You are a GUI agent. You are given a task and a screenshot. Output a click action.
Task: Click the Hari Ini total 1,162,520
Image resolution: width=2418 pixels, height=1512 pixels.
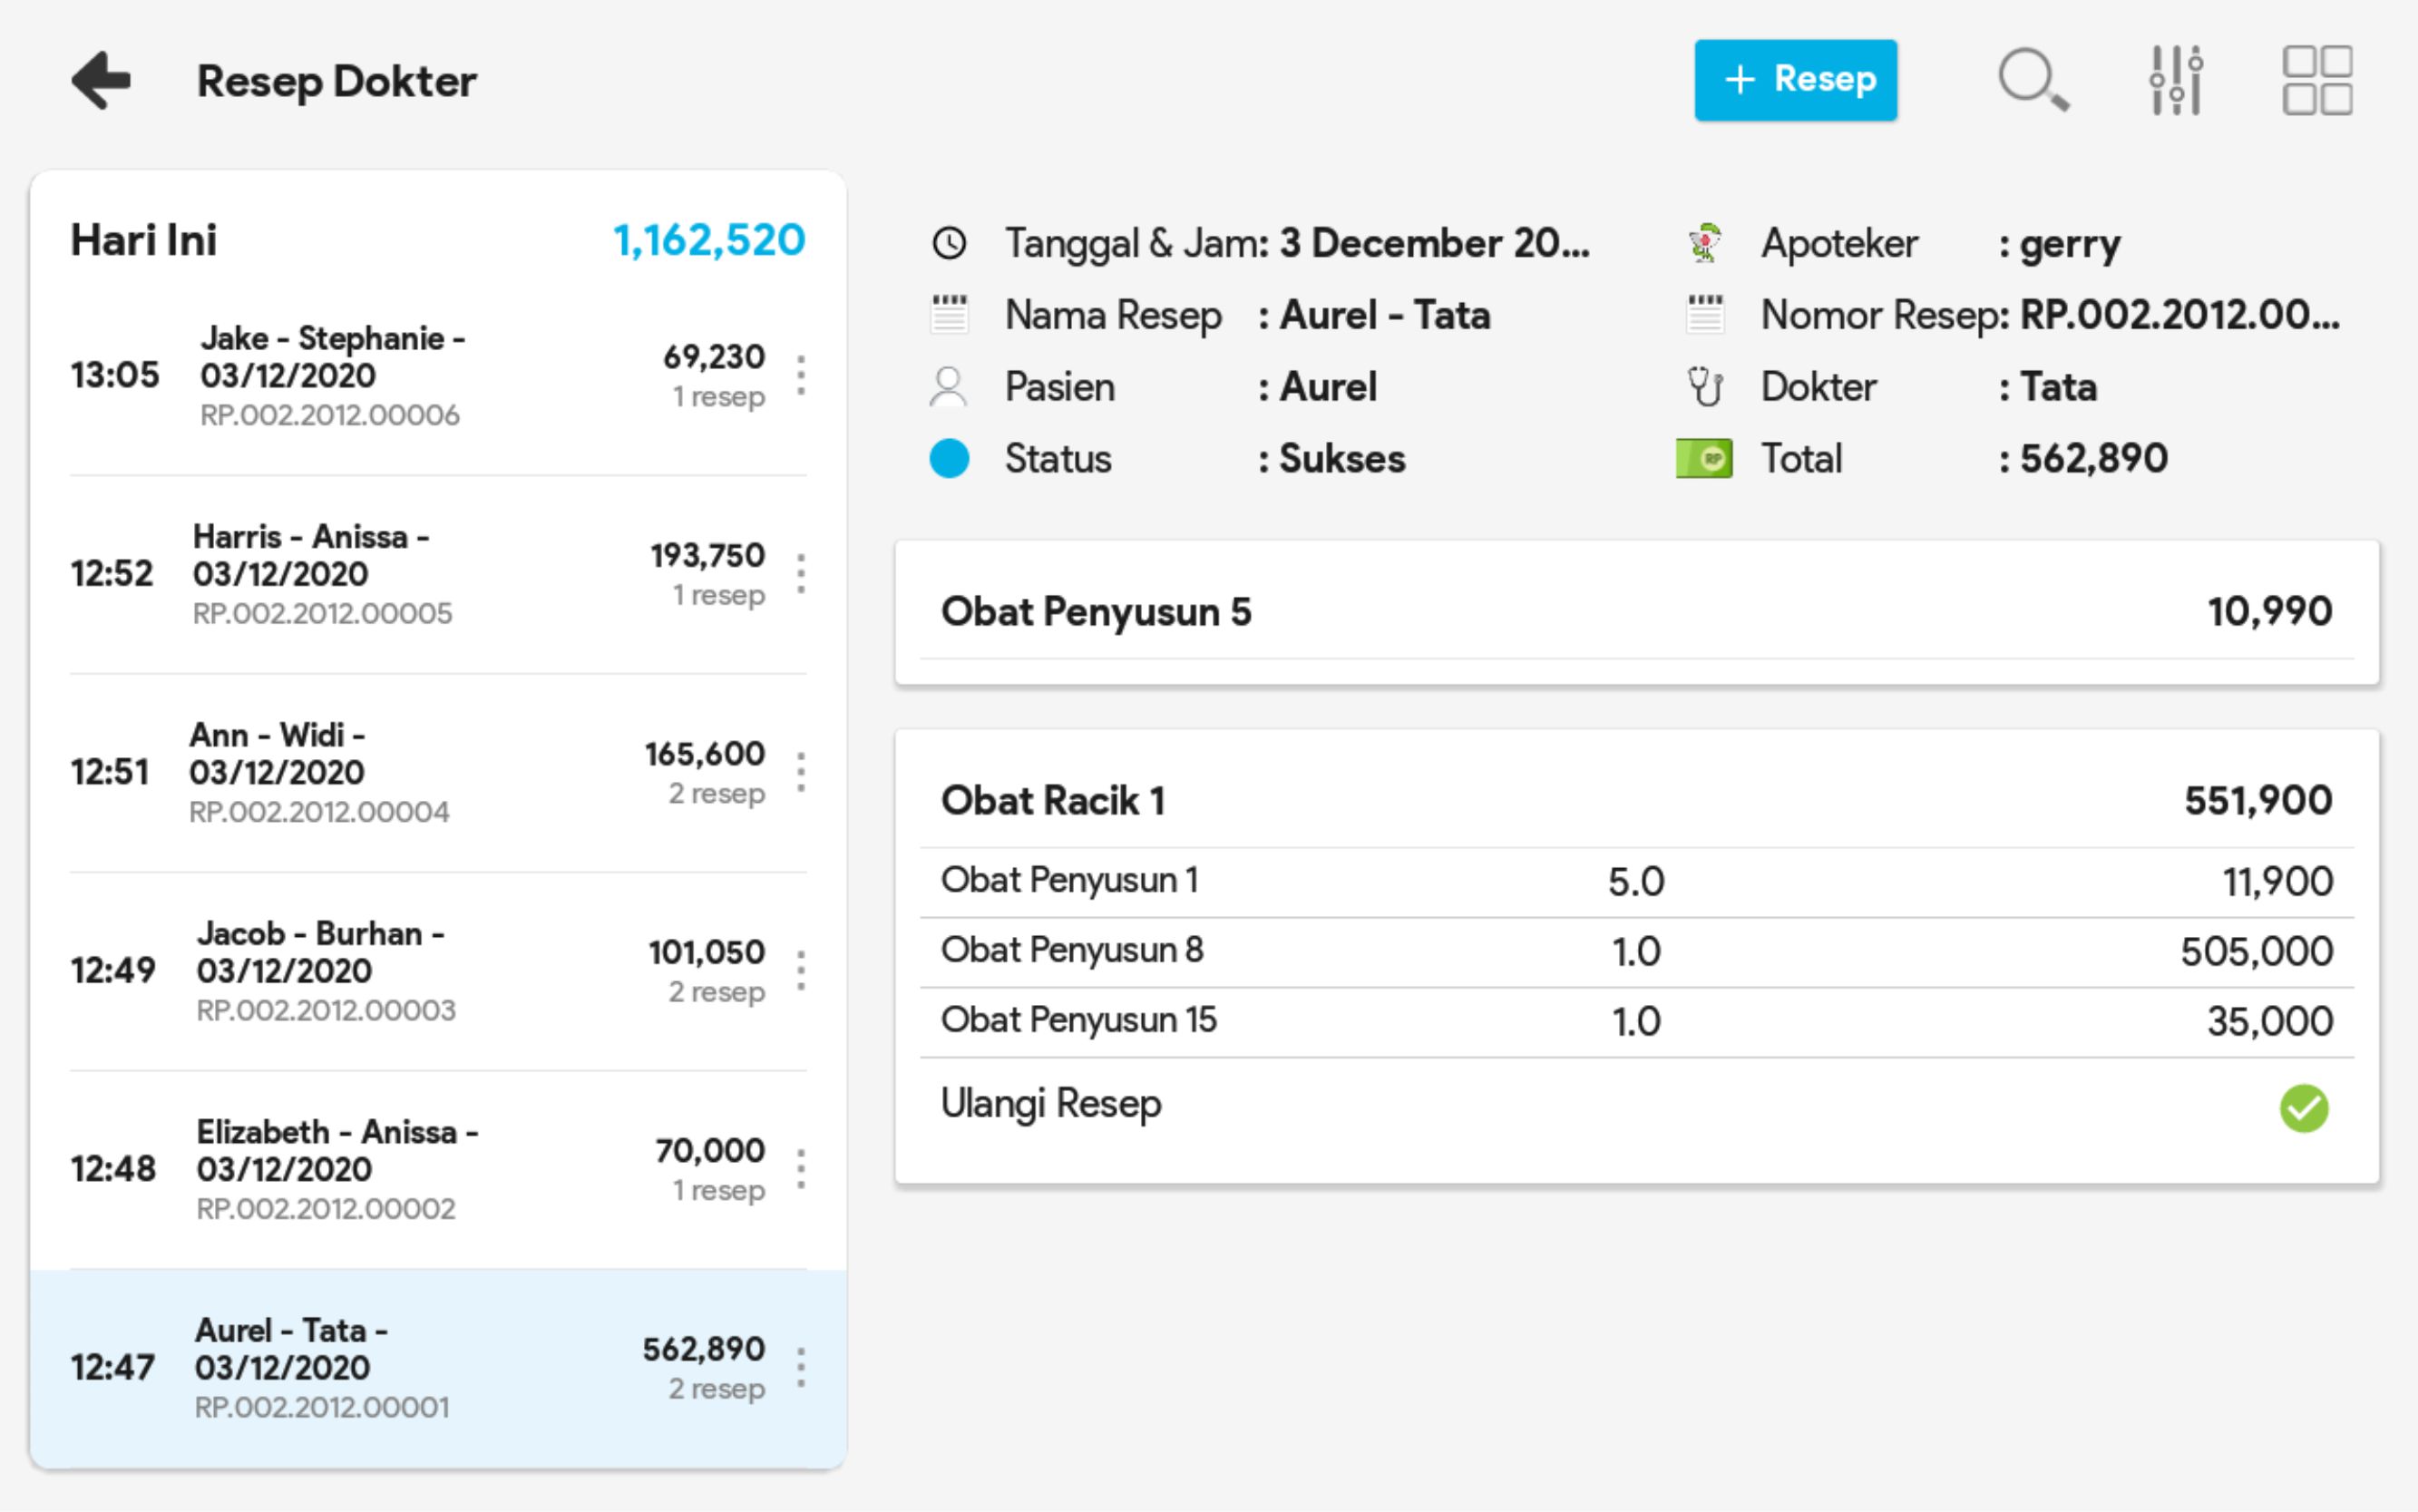(x=708, y=240)
